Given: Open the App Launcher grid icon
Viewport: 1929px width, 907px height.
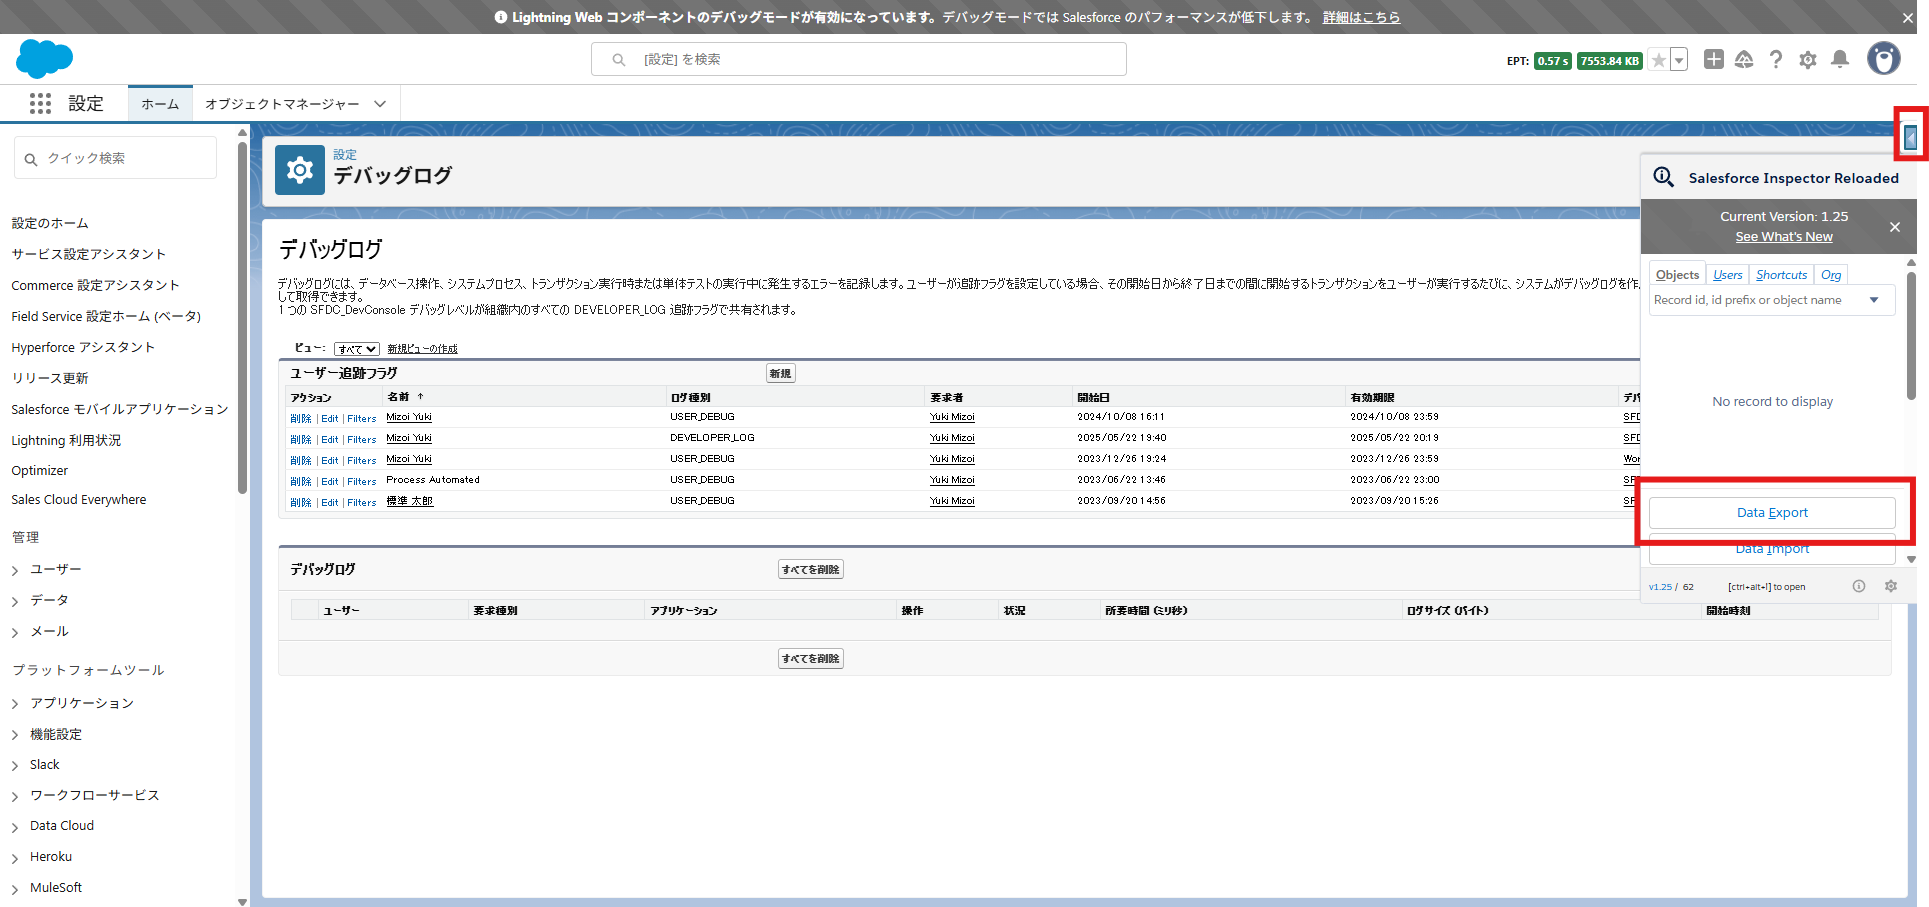Looking at the screenshot, I should [x=40, y=103].
